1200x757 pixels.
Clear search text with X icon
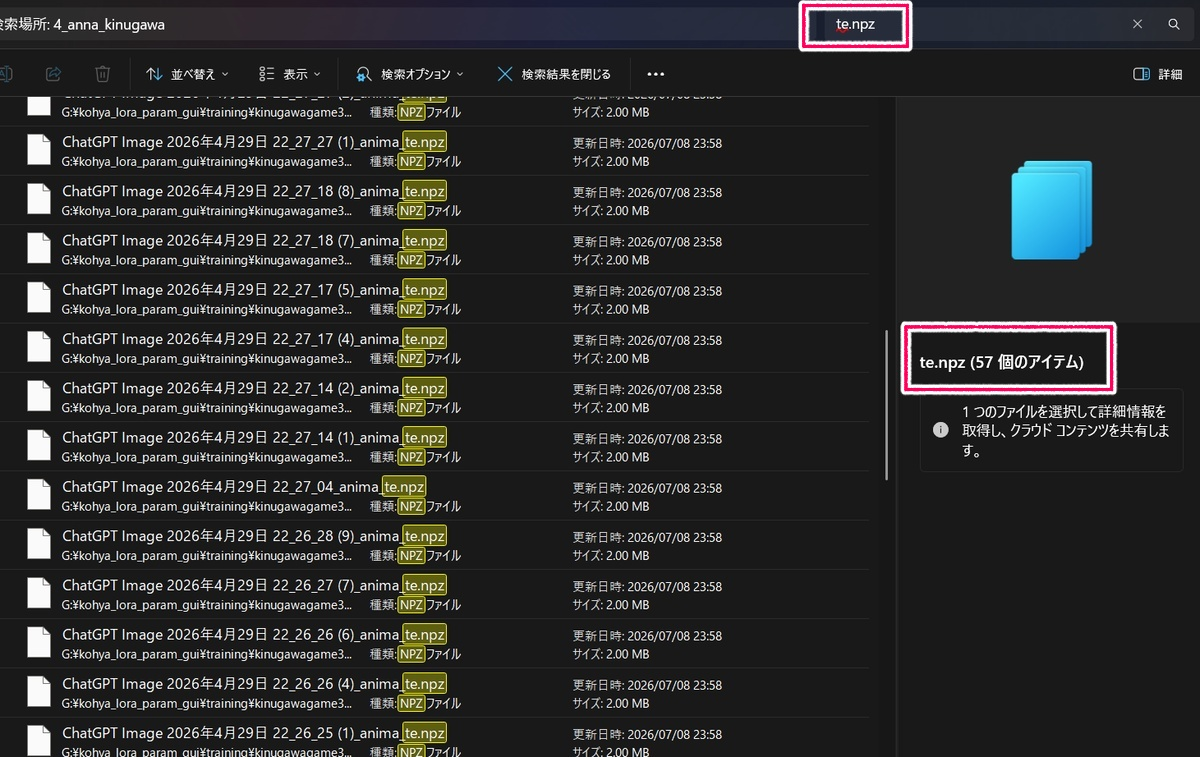pos(1137,24)
